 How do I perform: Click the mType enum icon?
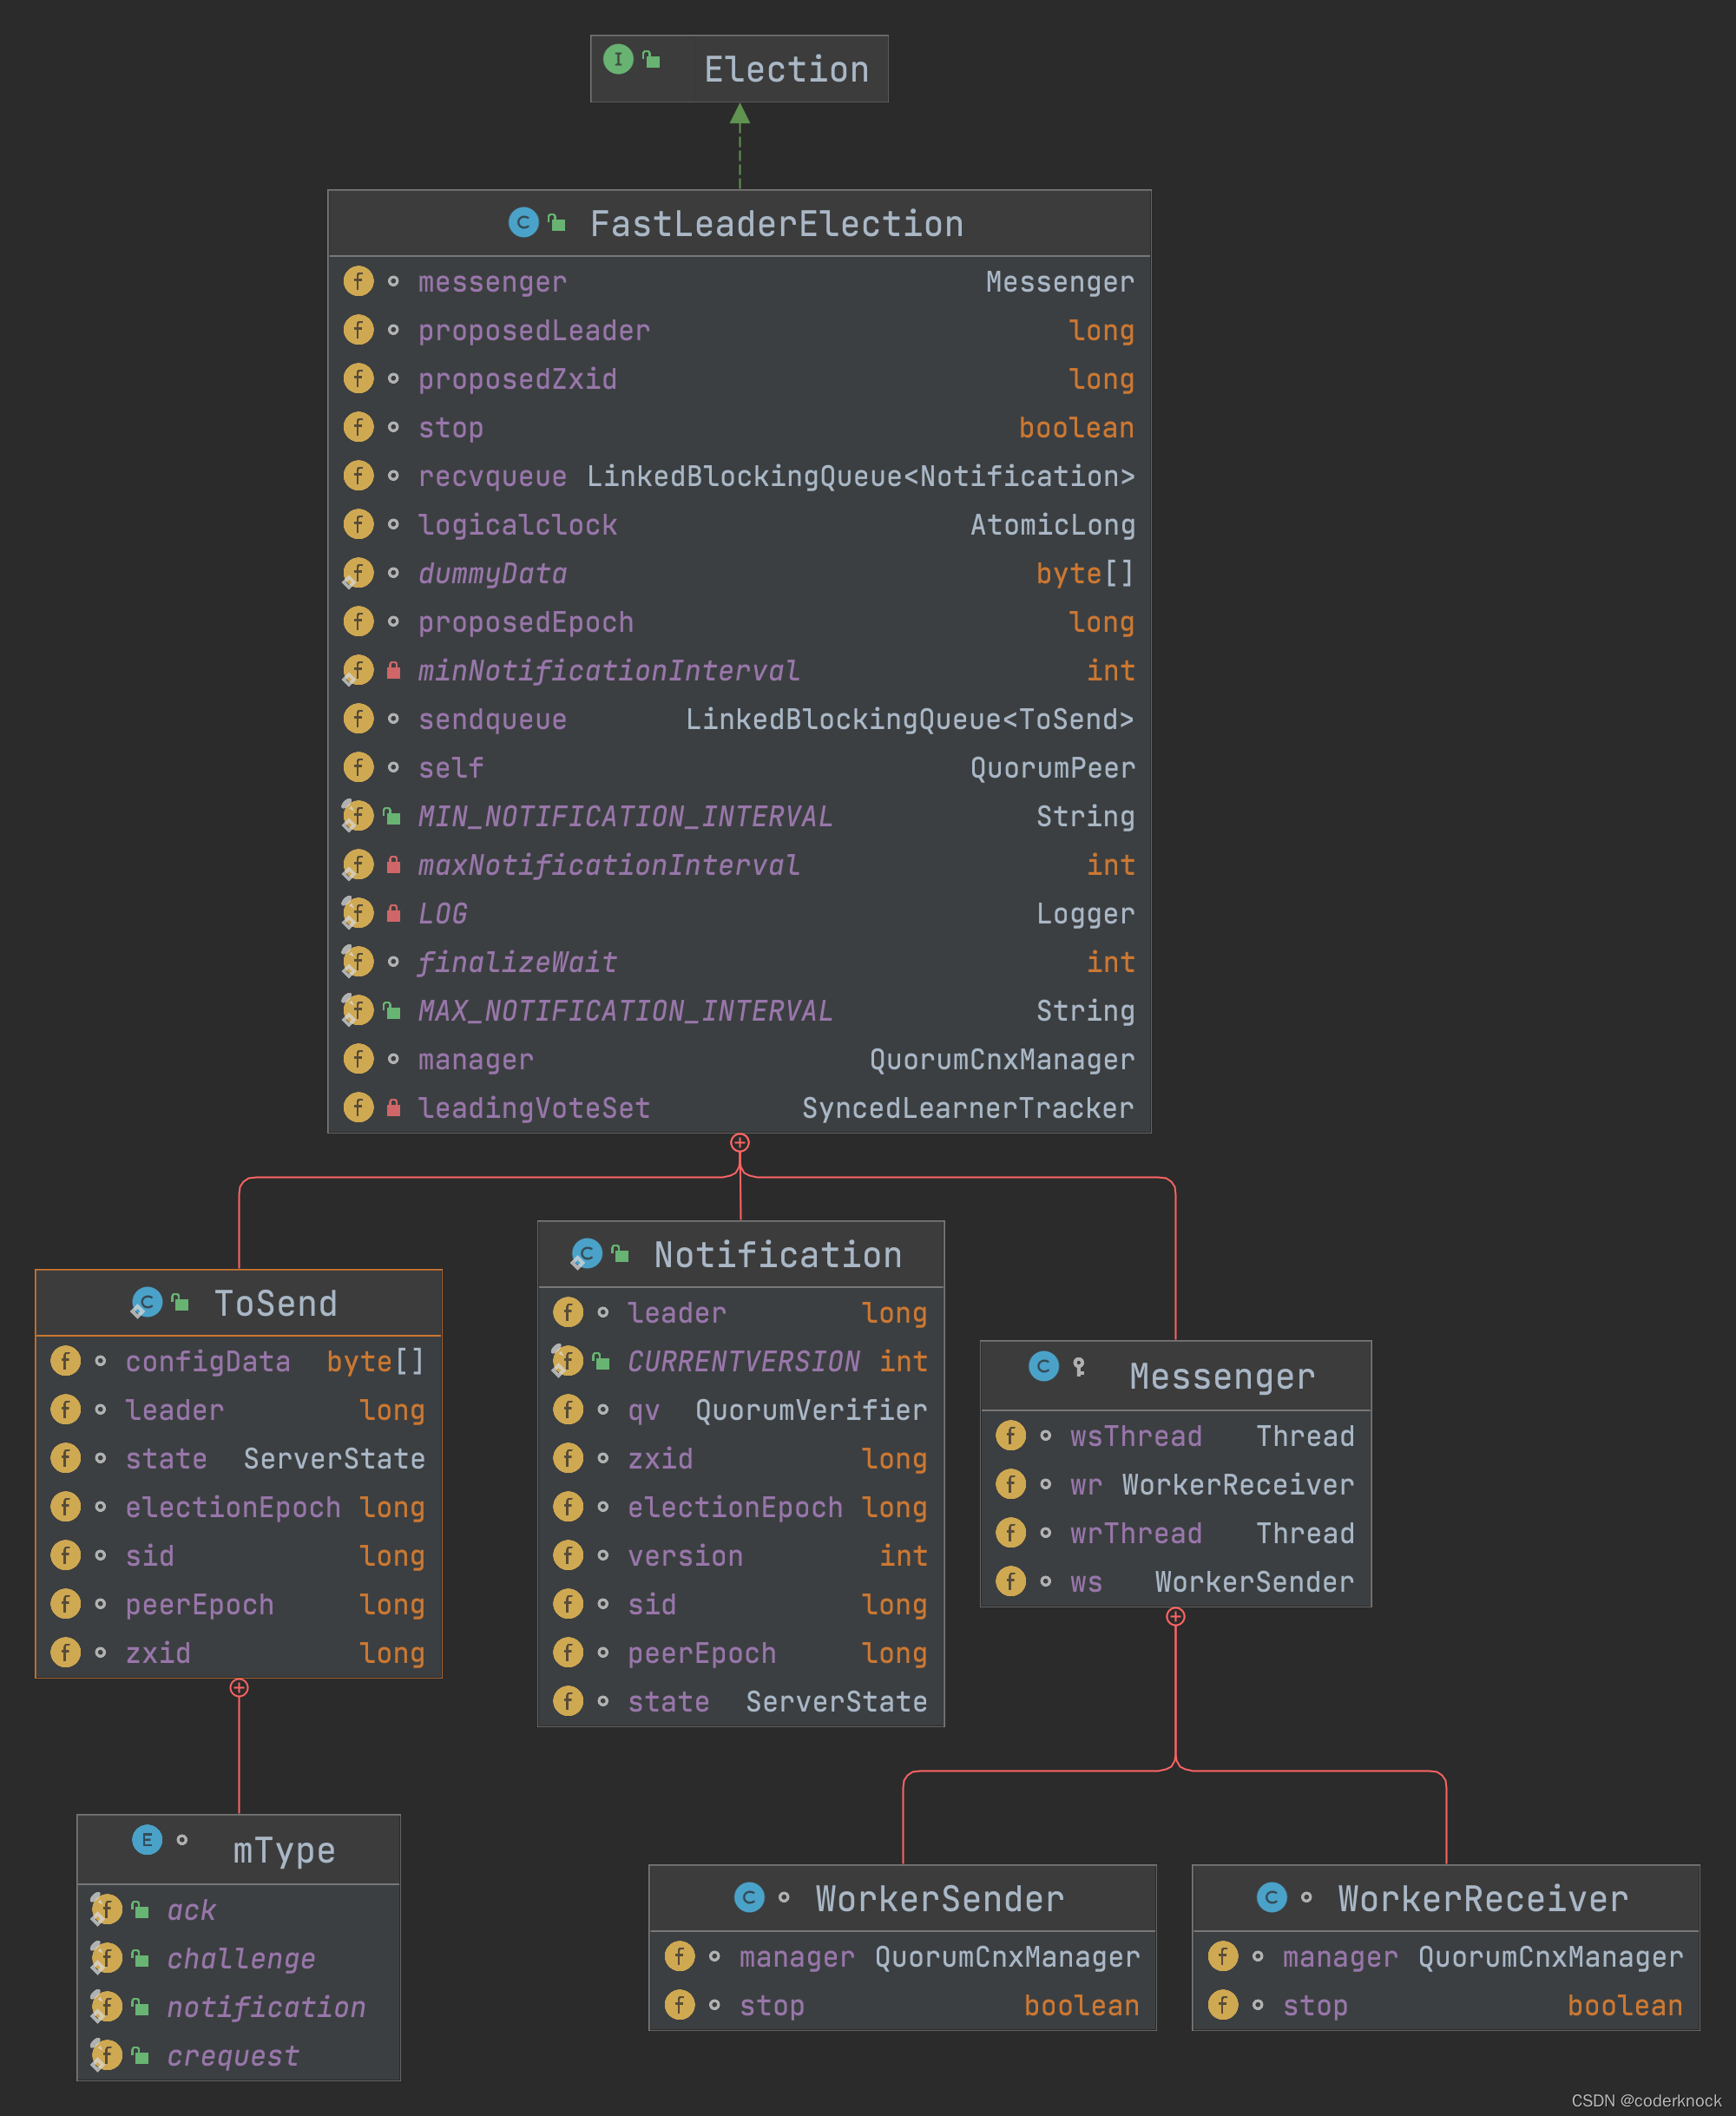[x=147, y=1839]
